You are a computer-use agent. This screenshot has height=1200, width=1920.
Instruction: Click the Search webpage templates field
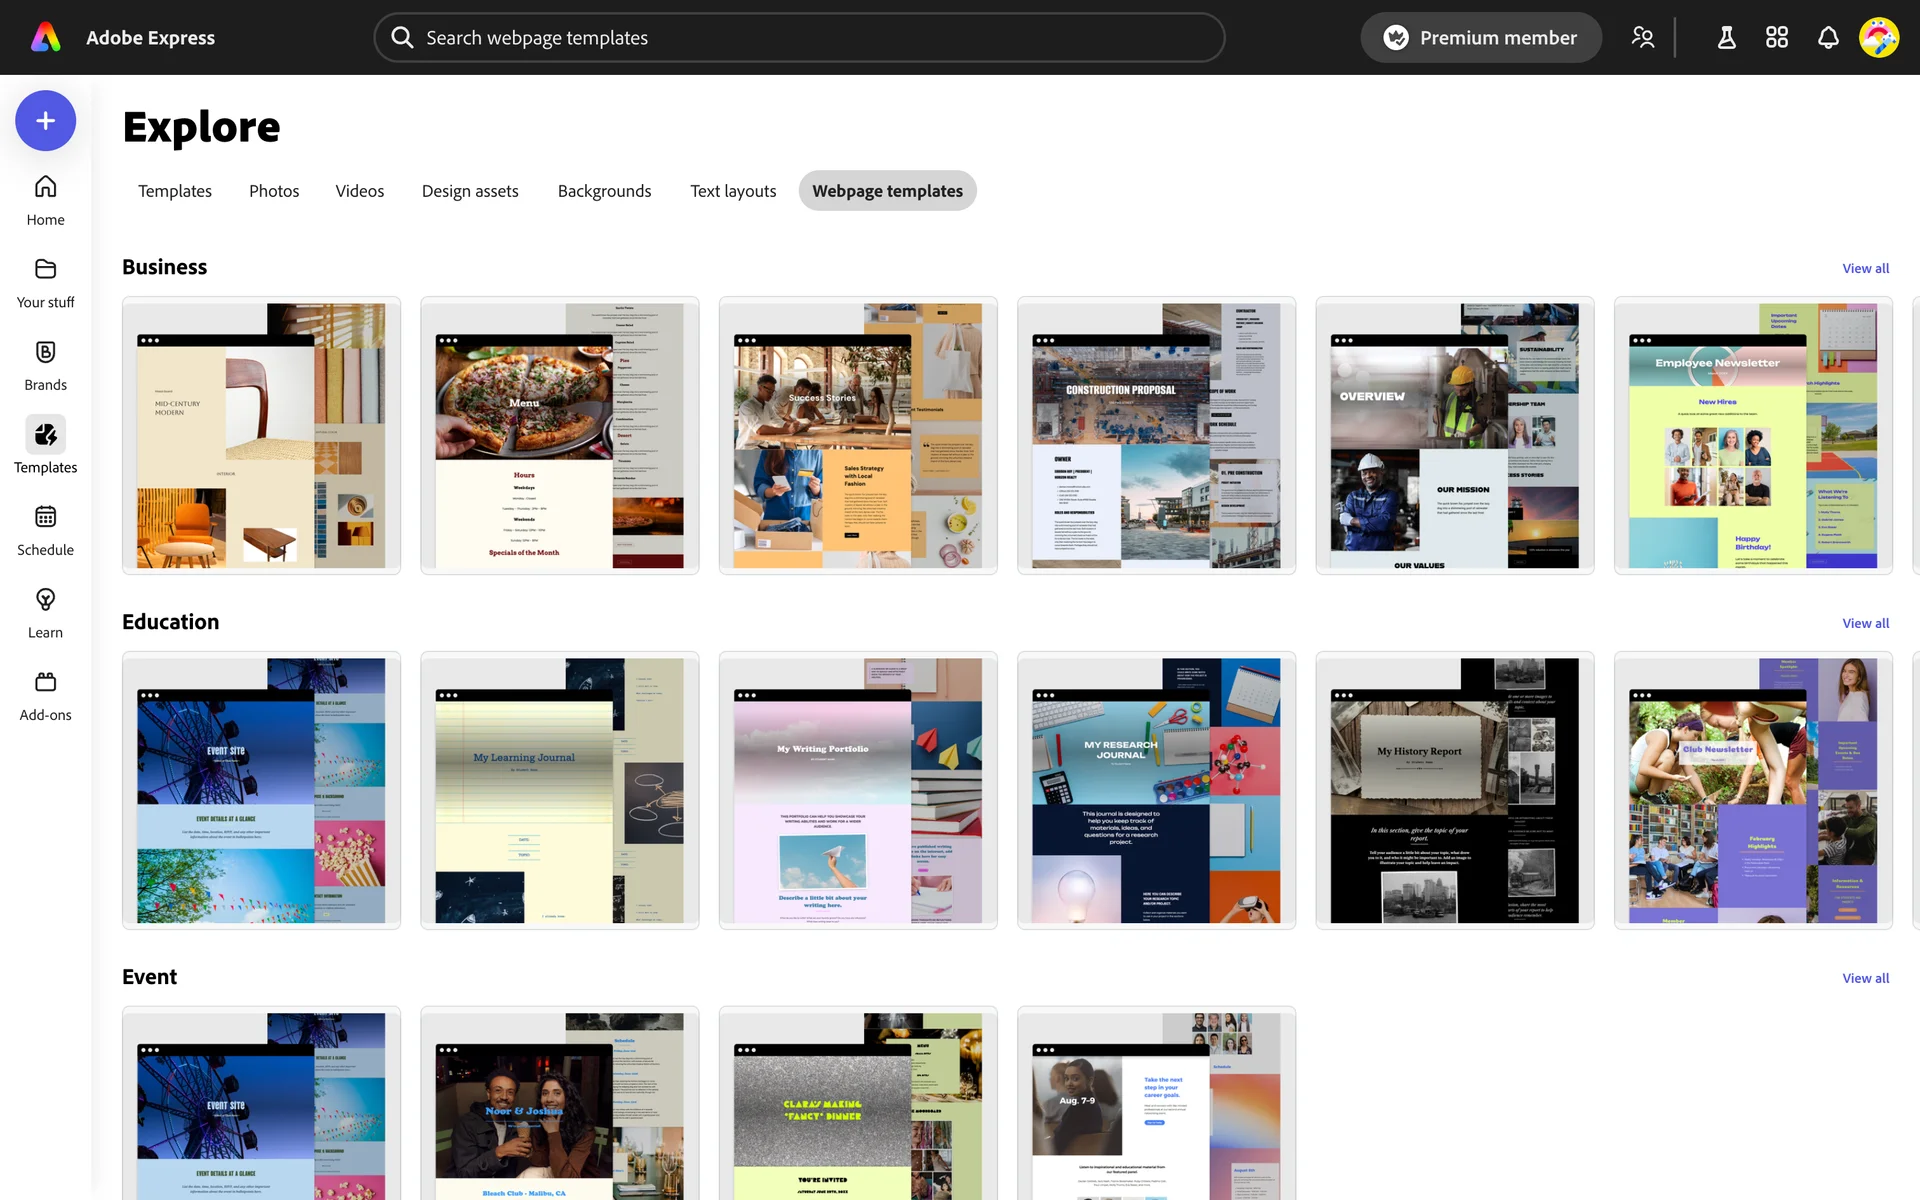coord(800,38)
